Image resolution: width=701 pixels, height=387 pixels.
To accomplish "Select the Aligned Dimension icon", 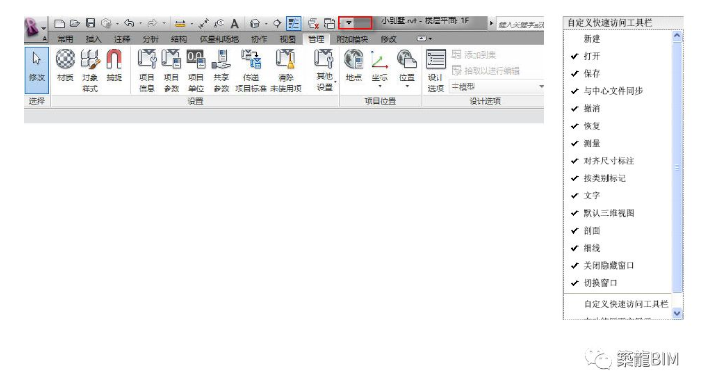I will (x=203, y=23).
